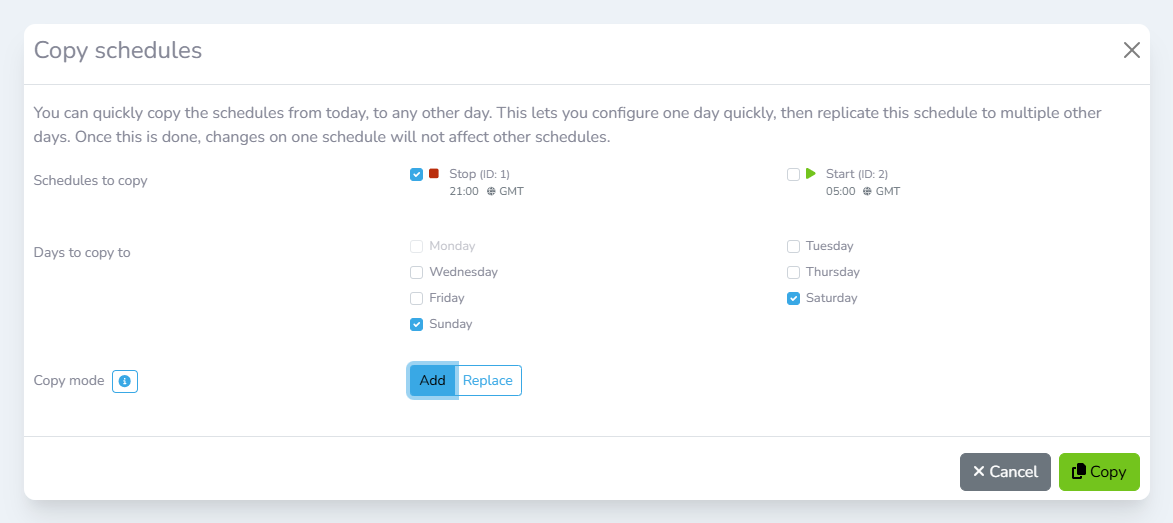The height and width of the screenshot is (523, 1173).
Task: Uncheck the Saturday checkbox
Action: click(793, 298)
